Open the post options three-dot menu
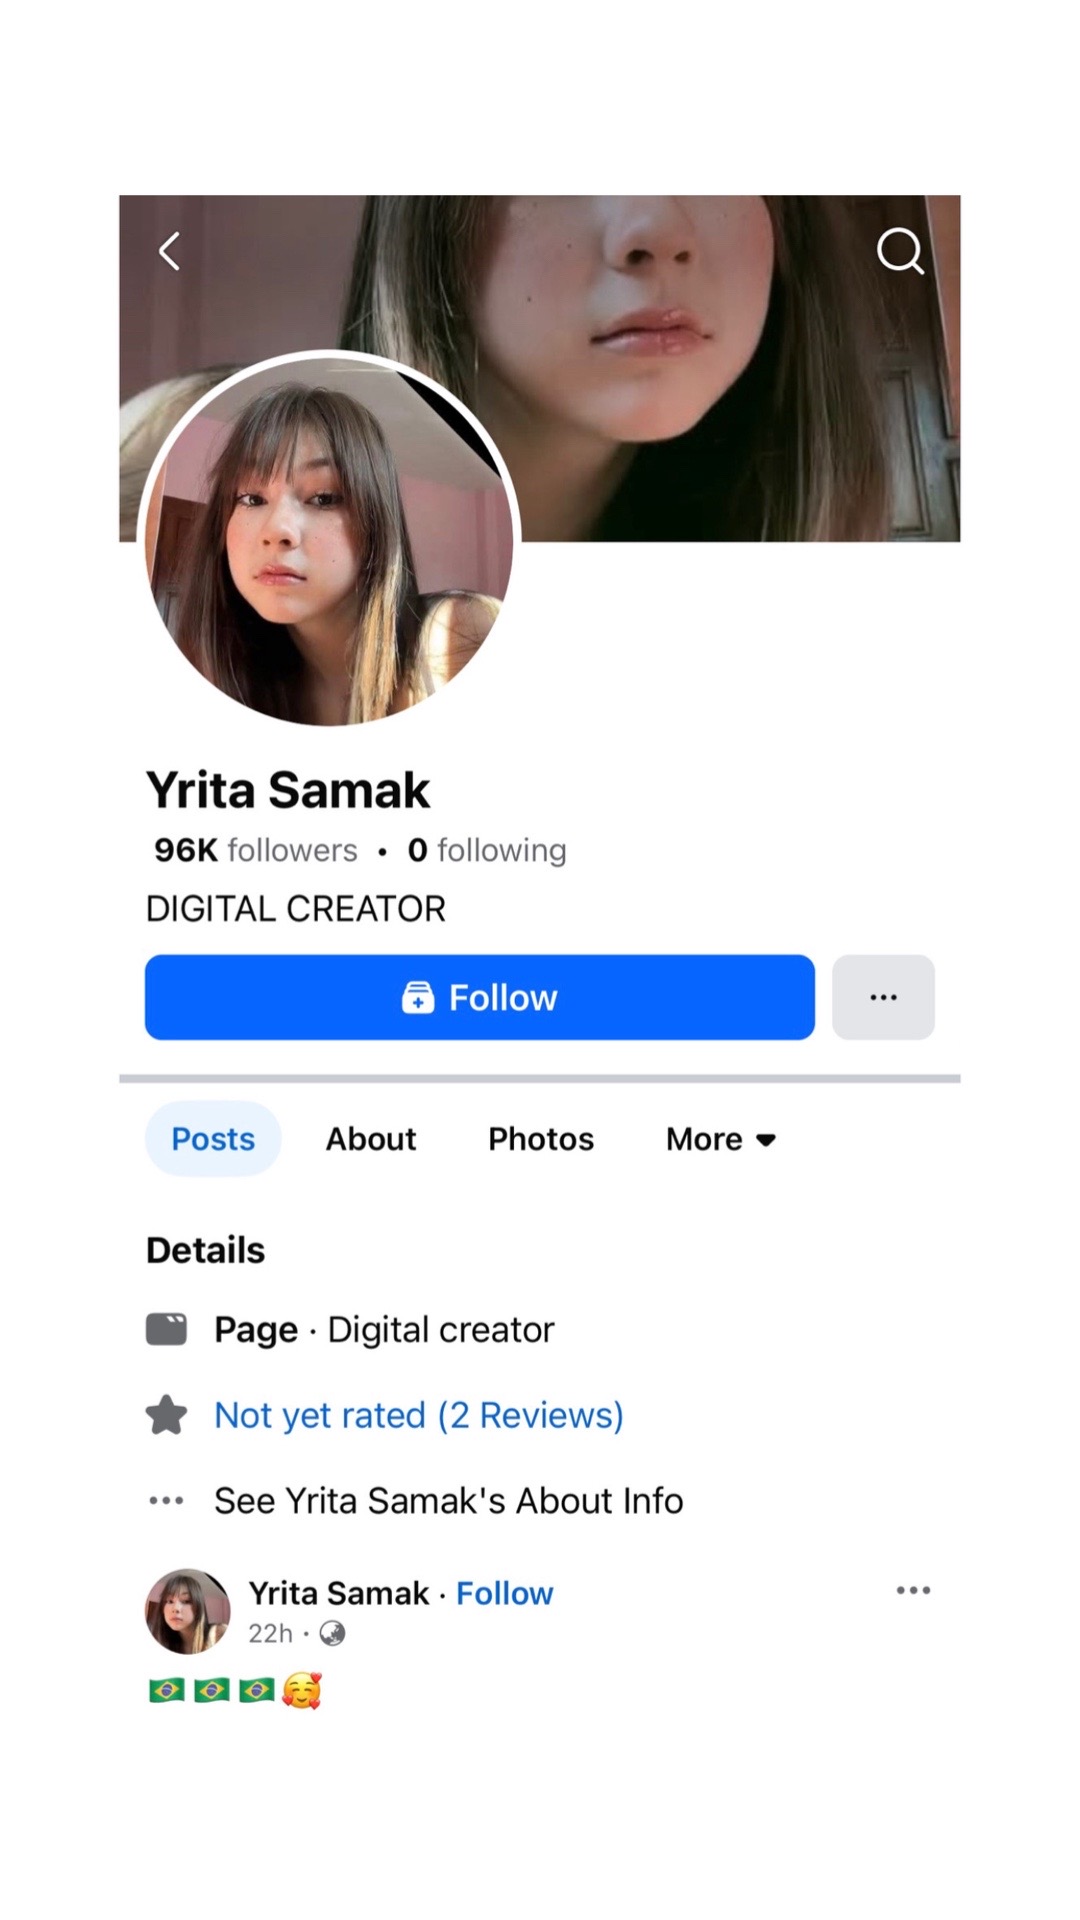The height and width of the screenshot is (1920, 1080). (x=913, y=1590)
